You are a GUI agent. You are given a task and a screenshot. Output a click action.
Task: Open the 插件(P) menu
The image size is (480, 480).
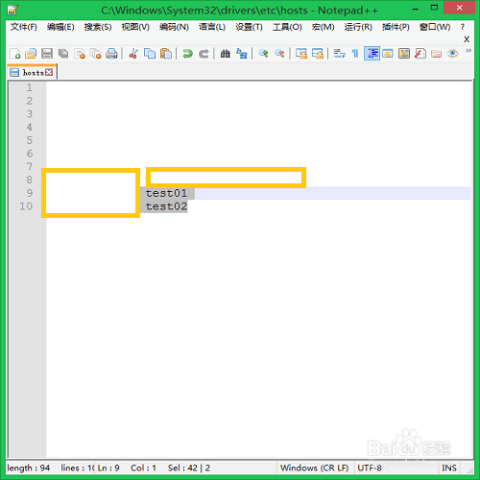tap(396, 27)
